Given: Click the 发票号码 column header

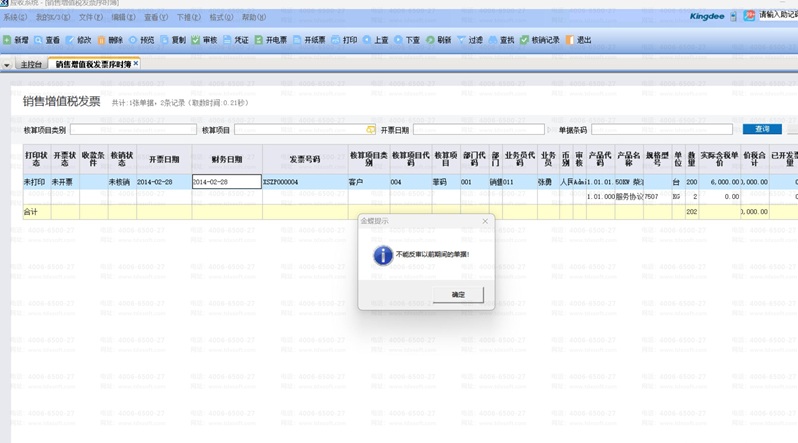Looking at the screenshot, I should 305,159.
